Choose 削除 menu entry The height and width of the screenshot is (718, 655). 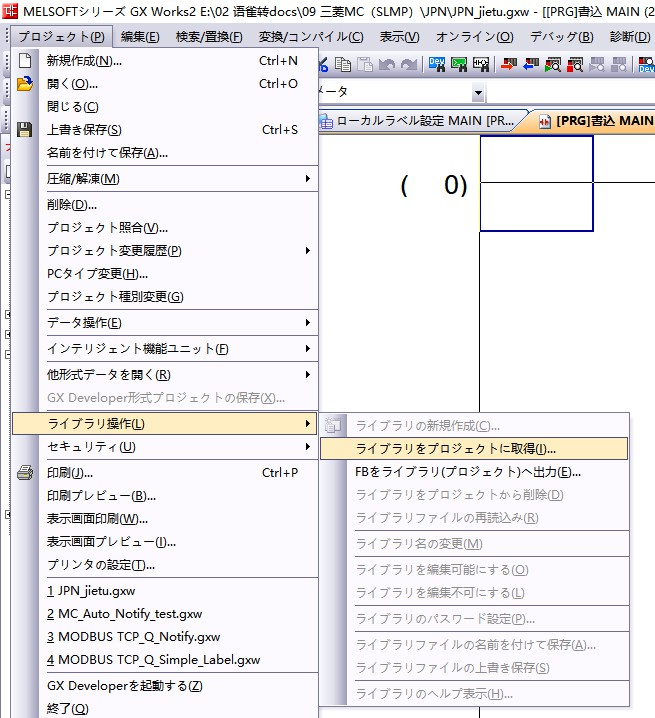[x=165, y=205]
